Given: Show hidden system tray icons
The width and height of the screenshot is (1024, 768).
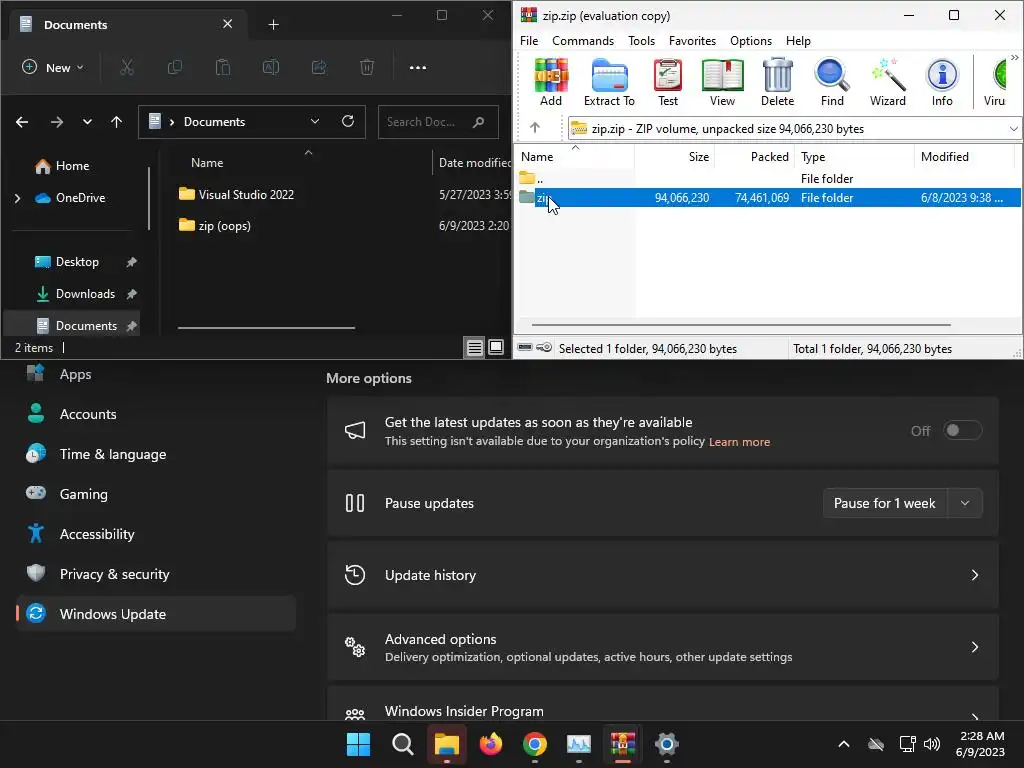Looking at the screenshot, I should (x=844, y=744).
